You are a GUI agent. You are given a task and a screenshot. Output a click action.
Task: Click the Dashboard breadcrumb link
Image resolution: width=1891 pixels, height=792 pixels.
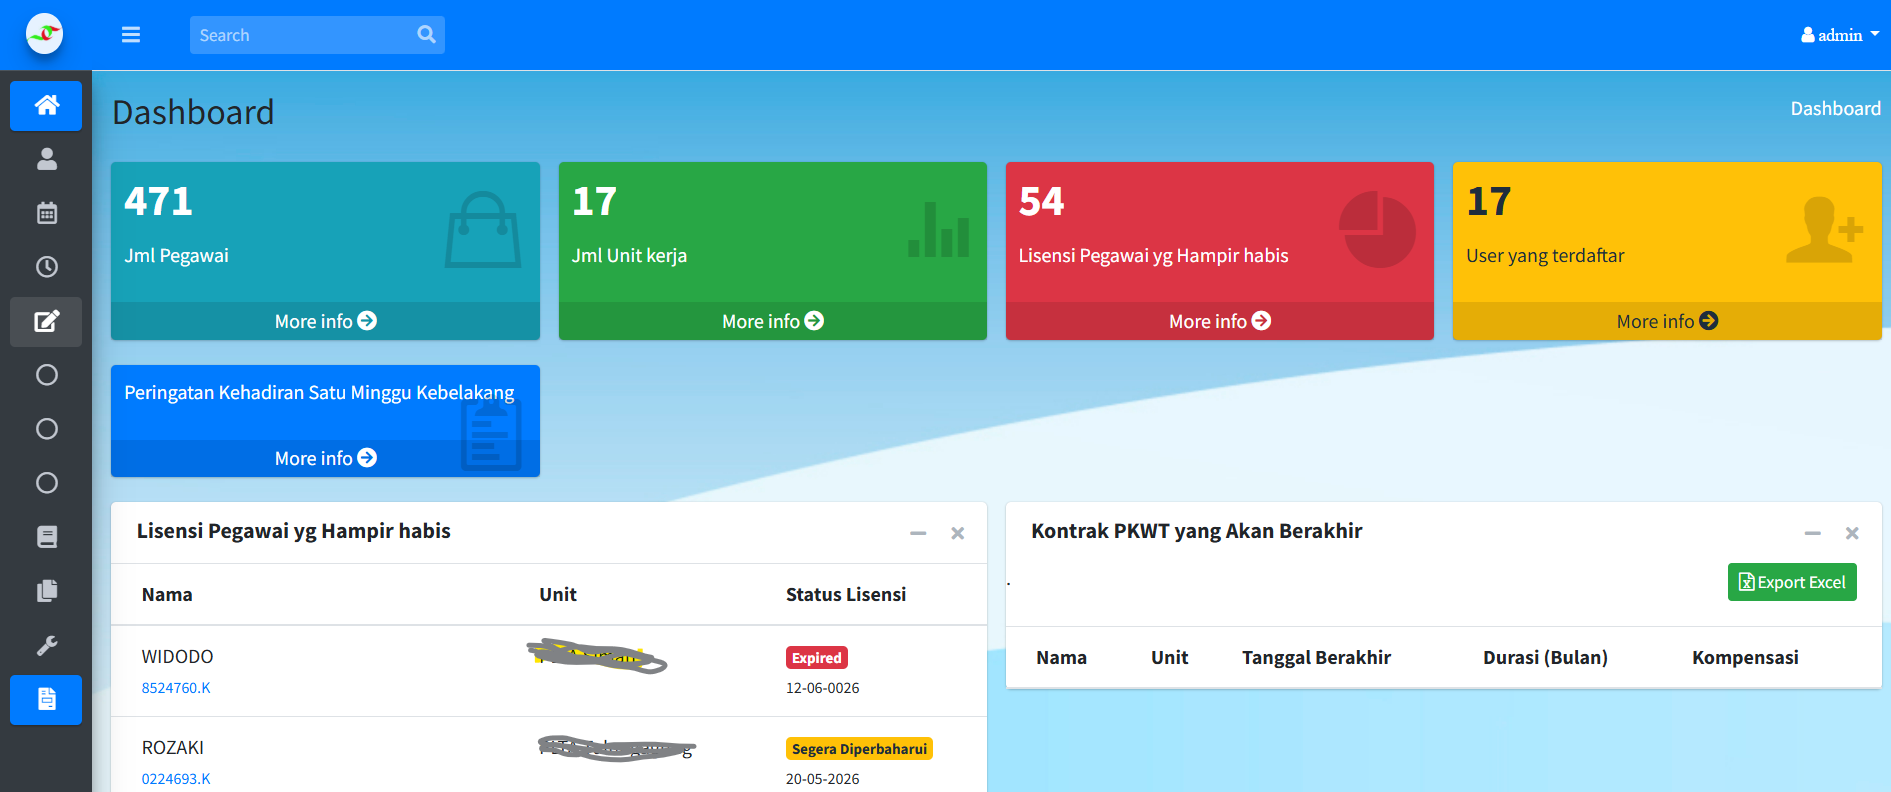(1835, 108)
